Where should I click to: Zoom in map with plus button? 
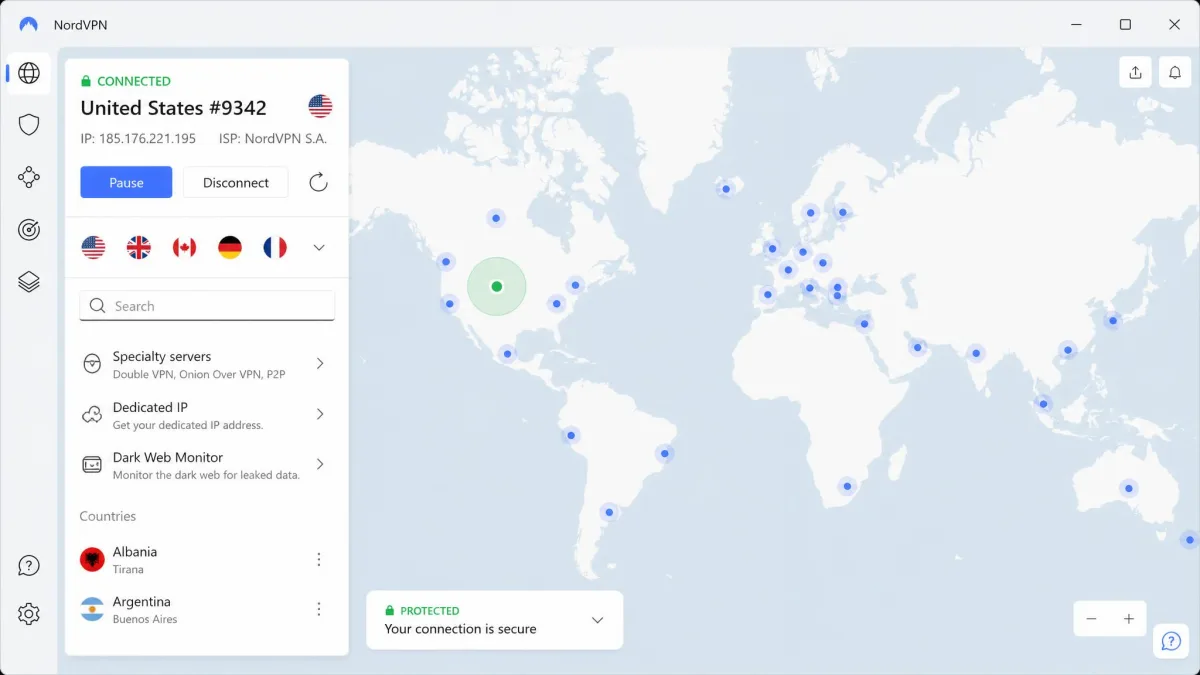click(1128, 619)
